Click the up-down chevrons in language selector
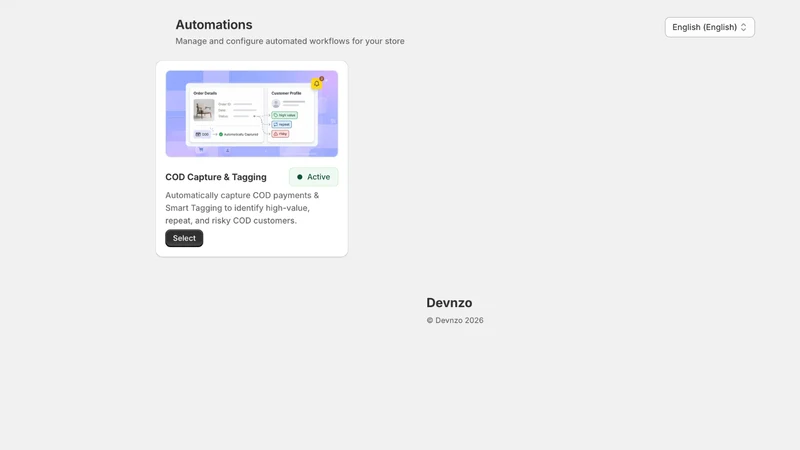 click(x=743, y=27)
